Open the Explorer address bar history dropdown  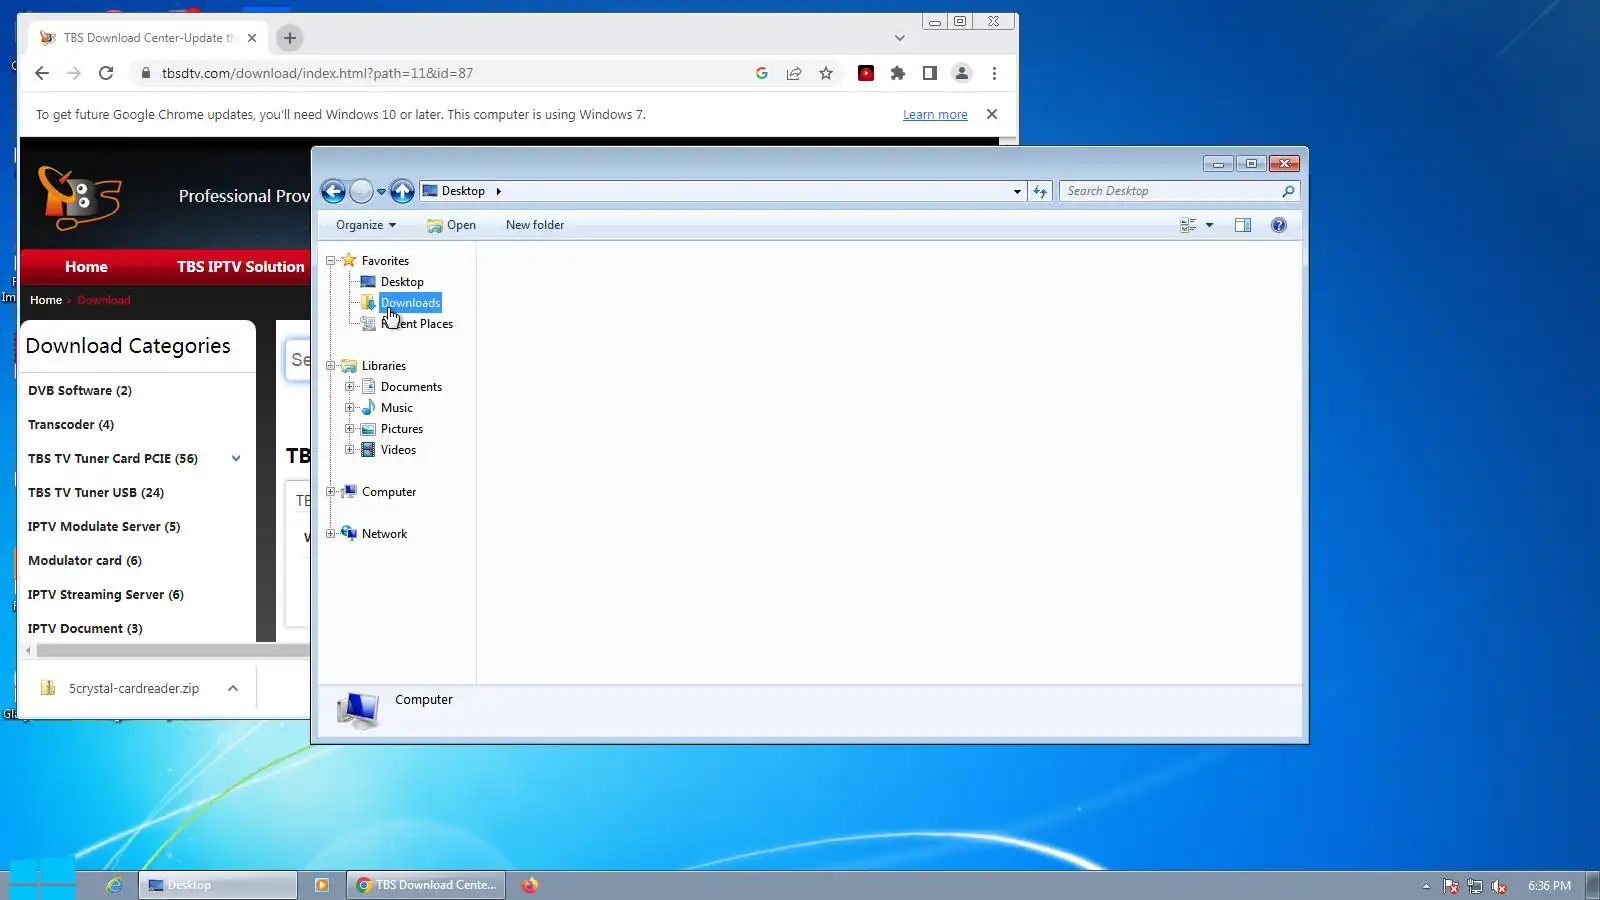coord(1017,191)
